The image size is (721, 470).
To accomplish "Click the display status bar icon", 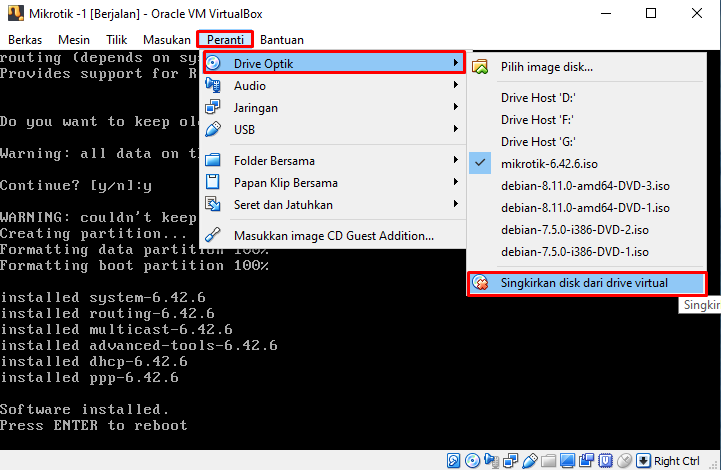I will tap(567, 460).
